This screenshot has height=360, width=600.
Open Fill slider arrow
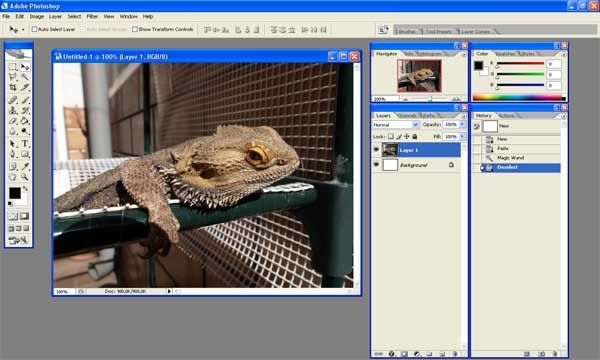pyautogui.click(x=462, y=136)
